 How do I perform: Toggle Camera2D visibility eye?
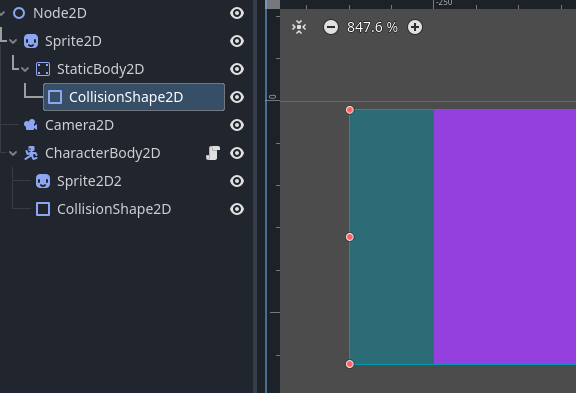click(x=237, y=125)
